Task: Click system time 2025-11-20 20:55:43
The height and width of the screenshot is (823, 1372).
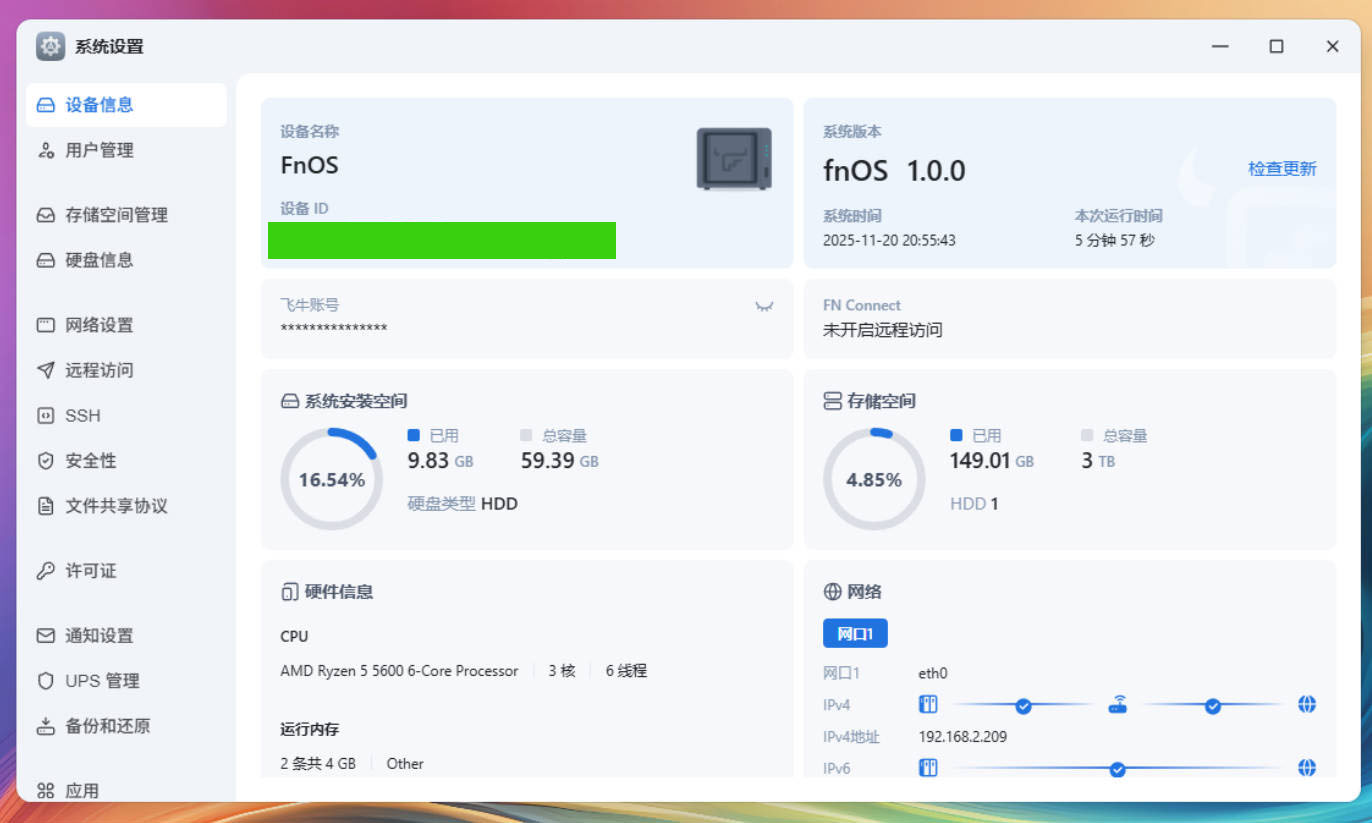Action: click(x=889, y=241)
